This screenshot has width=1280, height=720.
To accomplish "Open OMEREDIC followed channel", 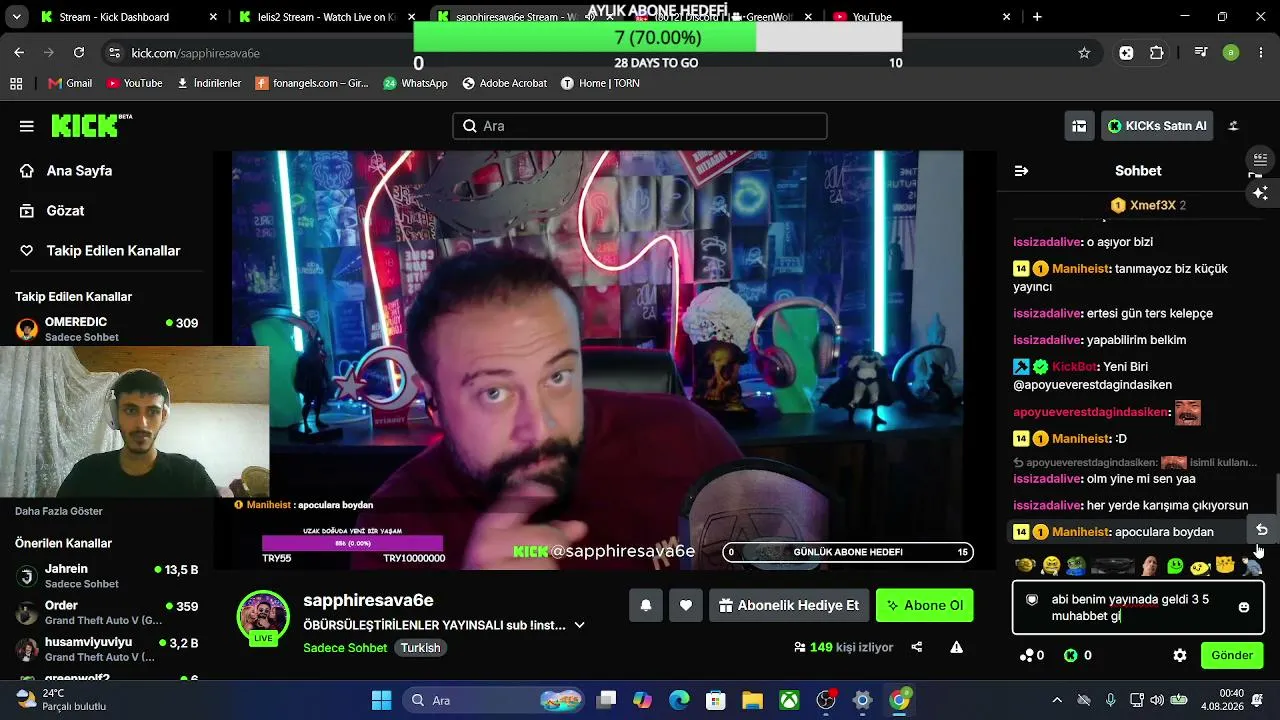I will 106,329.
